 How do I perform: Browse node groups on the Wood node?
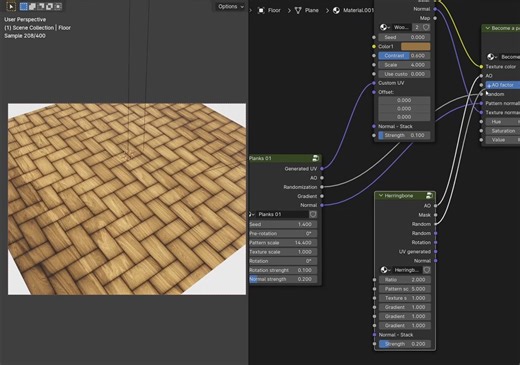pyautogui.click(x=385, y=27)
